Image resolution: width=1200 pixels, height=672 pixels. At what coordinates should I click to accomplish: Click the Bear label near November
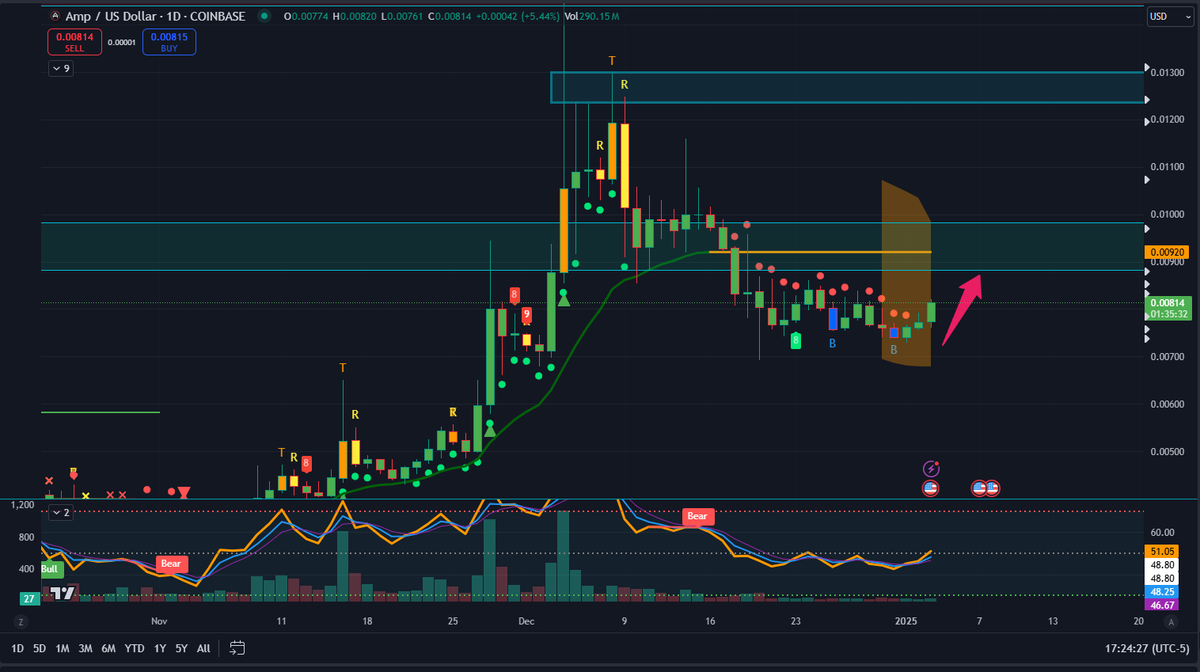172,564
